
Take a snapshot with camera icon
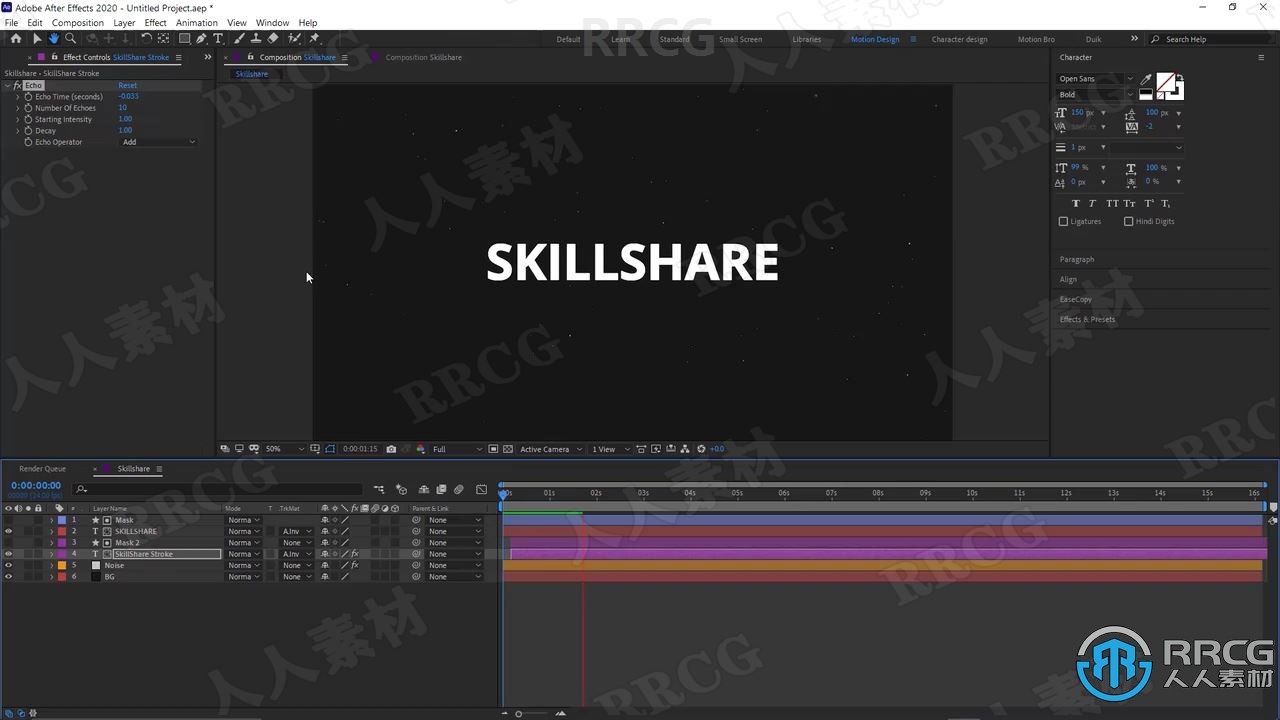coord(391,449)
